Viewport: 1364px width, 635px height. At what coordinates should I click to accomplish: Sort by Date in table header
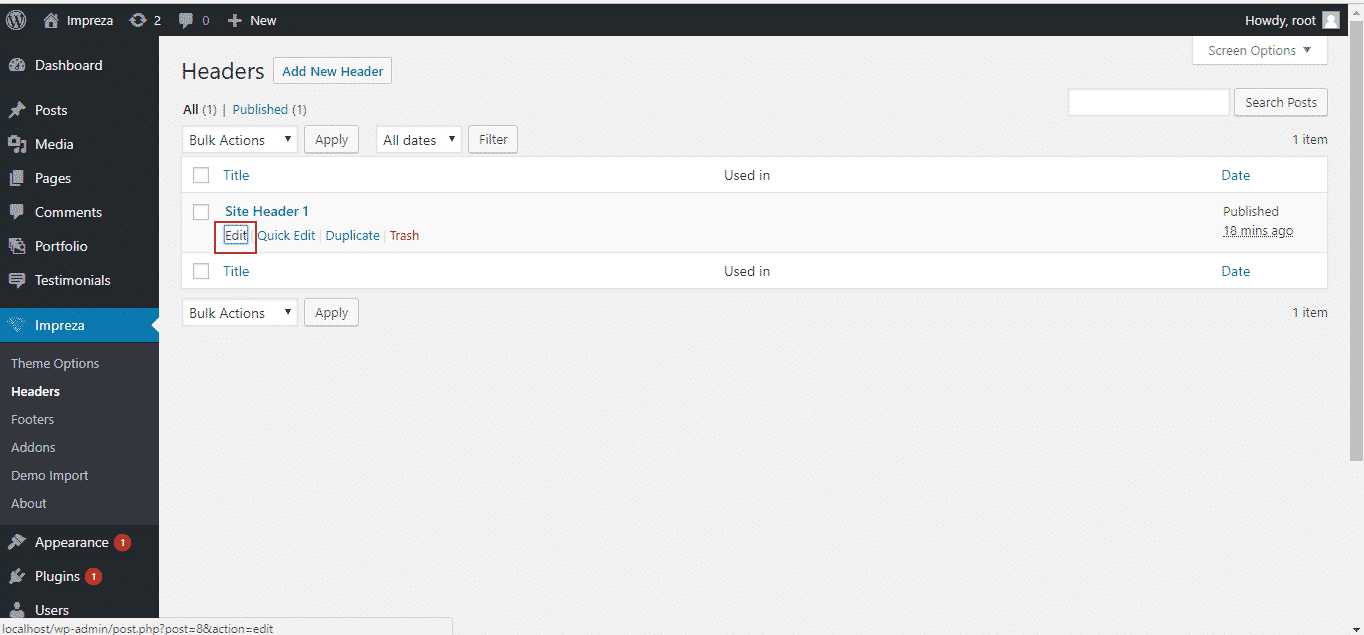point(1236,175)
